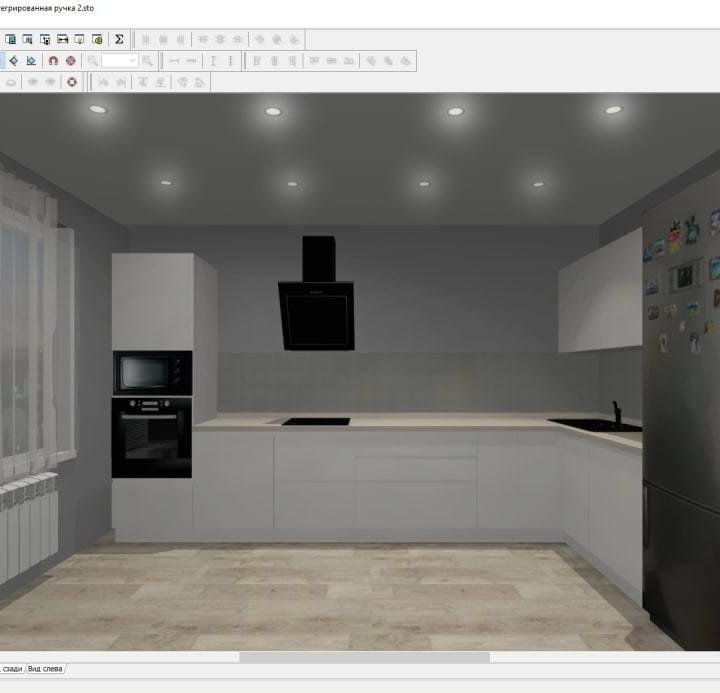Click the red lifebuoy icon
This screenshot has width=720, height=693.
pyautogui.click(x=72, y=82)
